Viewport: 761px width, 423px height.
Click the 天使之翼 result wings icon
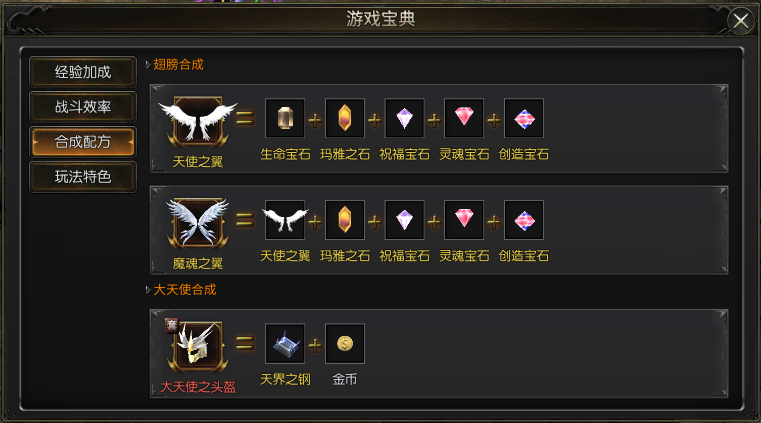click(198, 121)
